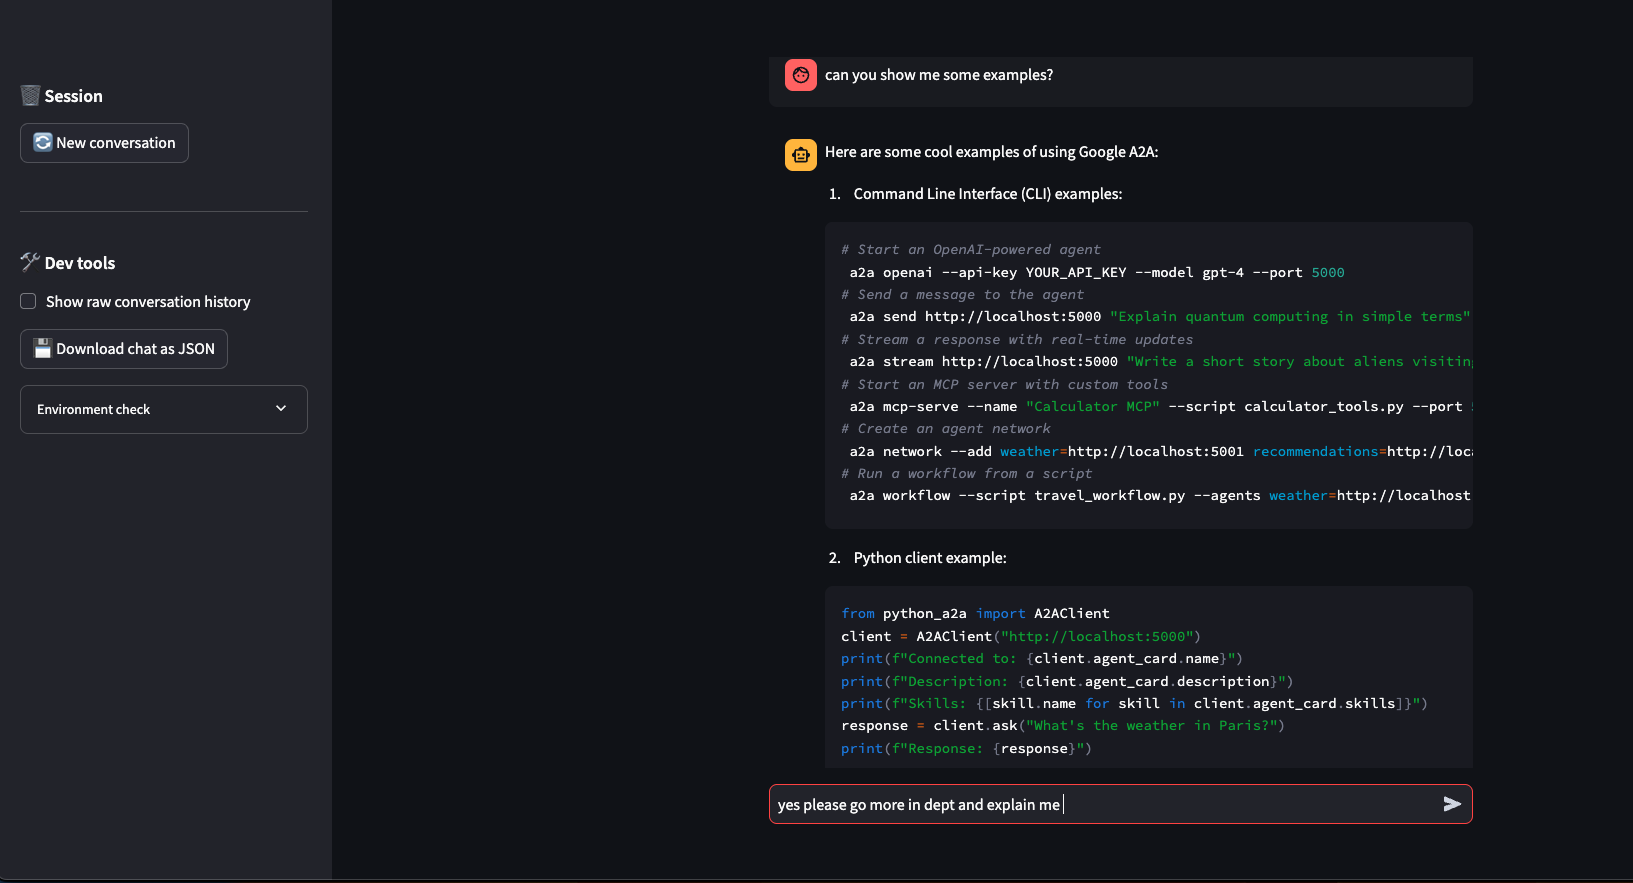
Task: Start a New conversation
Action: point(104,143)
